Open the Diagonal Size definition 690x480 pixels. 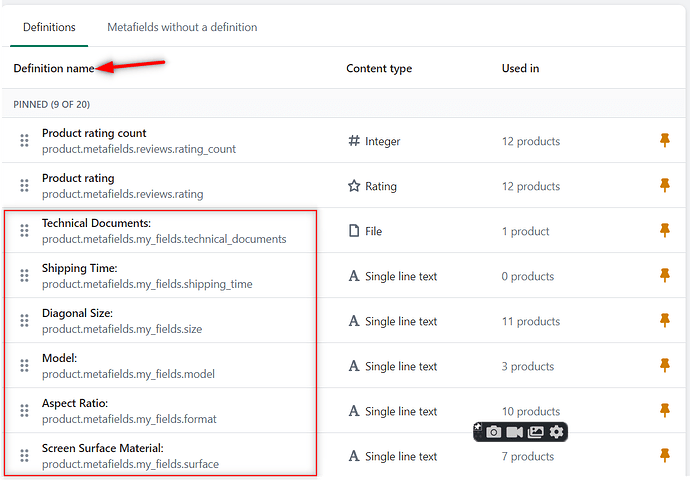pos(77,313)
